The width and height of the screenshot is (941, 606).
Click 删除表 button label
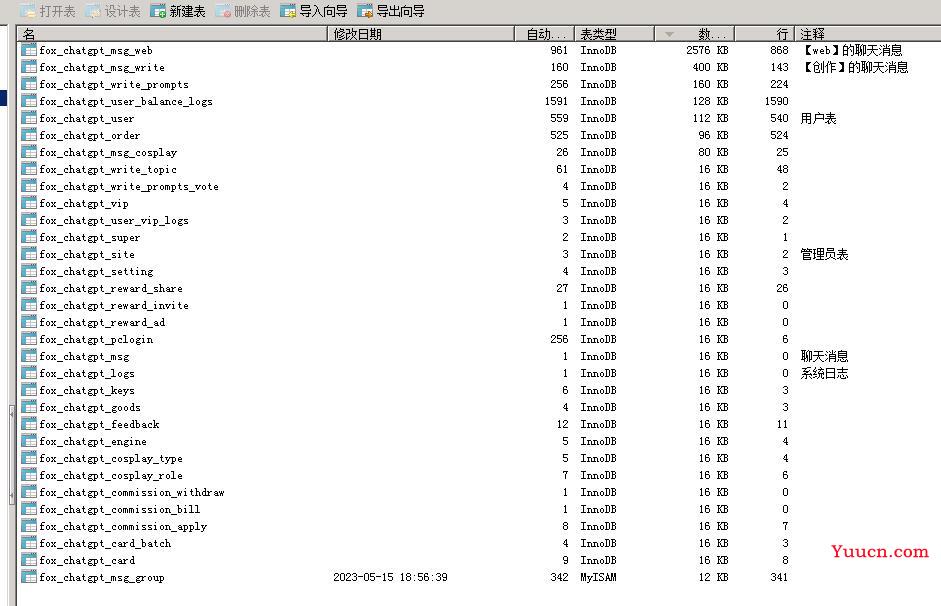[x=252, y=11]
